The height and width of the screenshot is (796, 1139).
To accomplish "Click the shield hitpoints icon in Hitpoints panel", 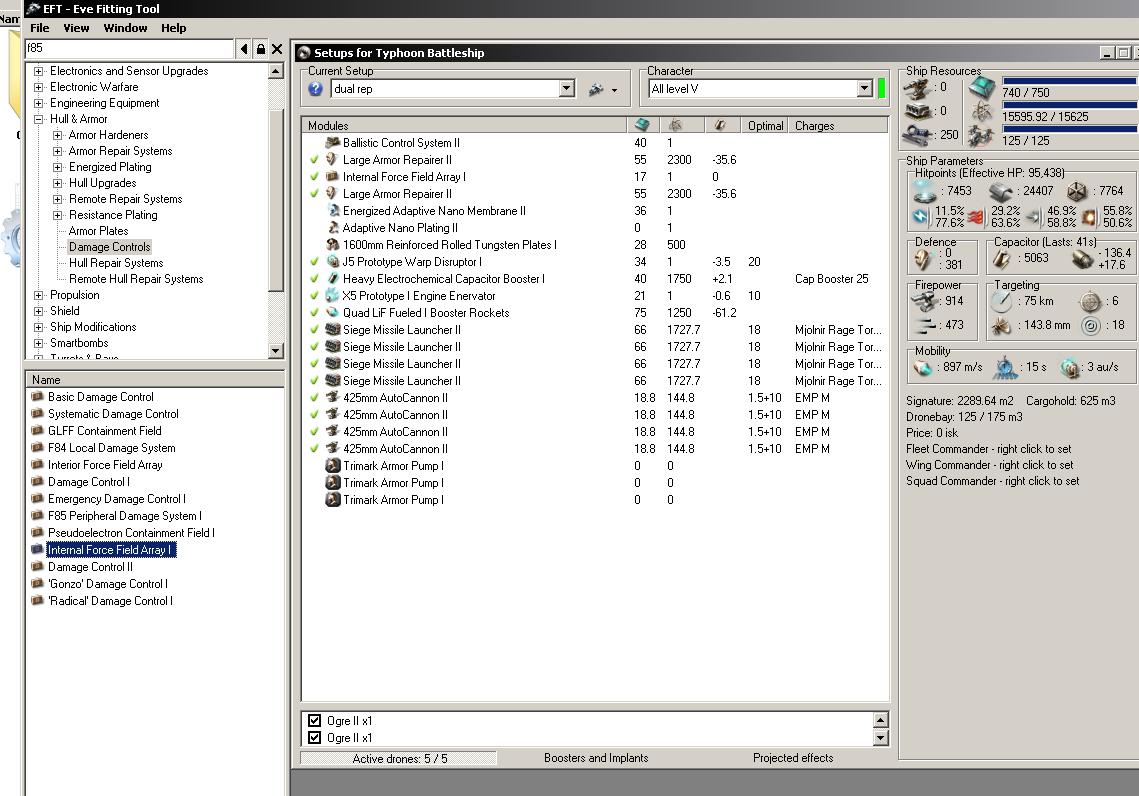I will [x=924, y=191].
